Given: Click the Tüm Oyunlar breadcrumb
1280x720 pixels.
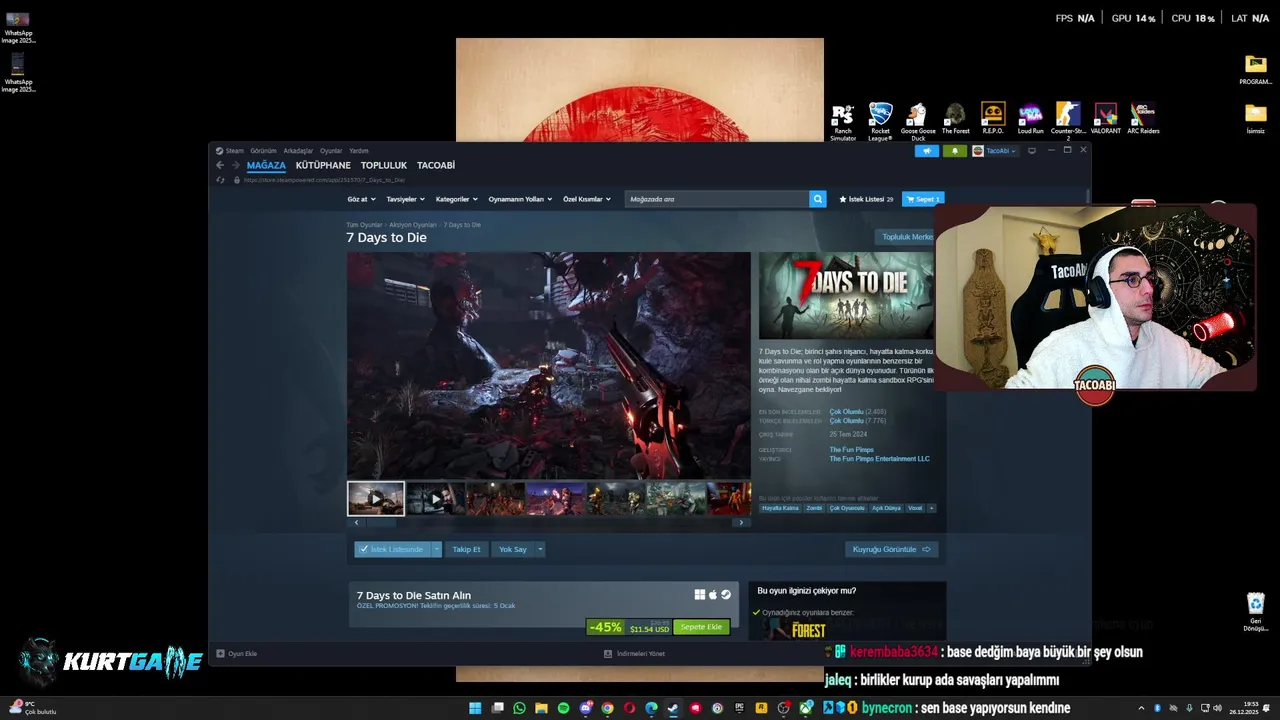Looking at the screenshot, I should [x=364, y=225].
